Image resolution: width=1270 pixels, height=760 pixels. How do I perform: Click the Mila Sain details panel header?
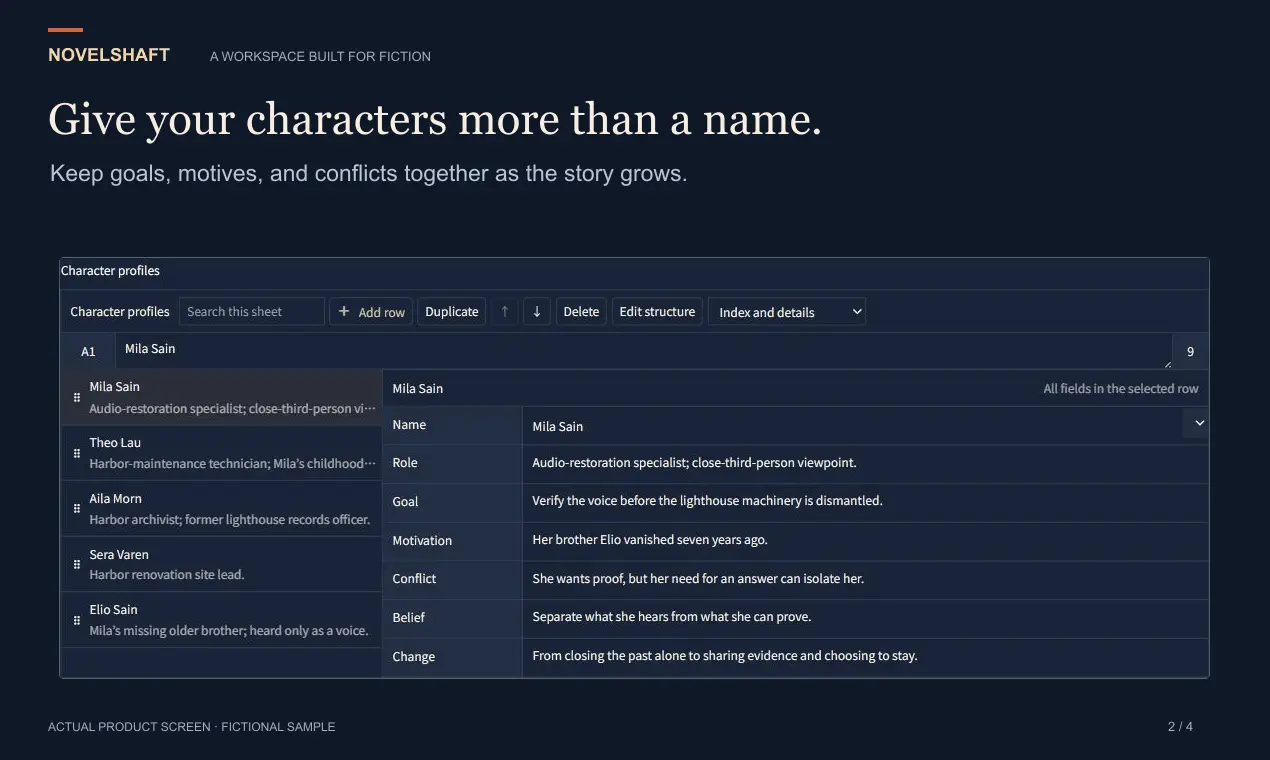[417, 389]
